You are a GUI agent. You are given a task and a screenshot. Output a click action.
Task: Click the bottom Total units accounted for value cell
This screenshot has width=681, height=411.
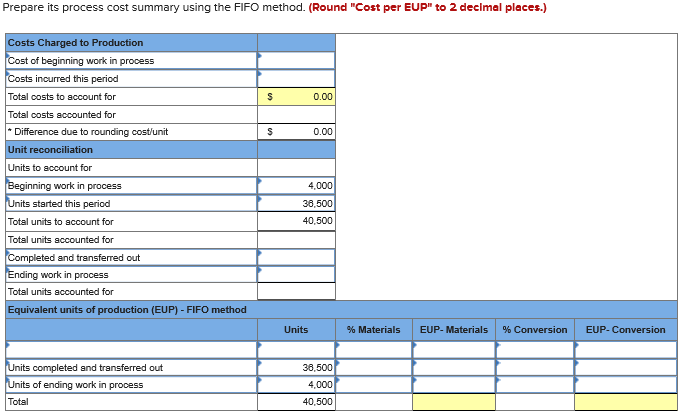pyautogui.click(x=296, y=292)
